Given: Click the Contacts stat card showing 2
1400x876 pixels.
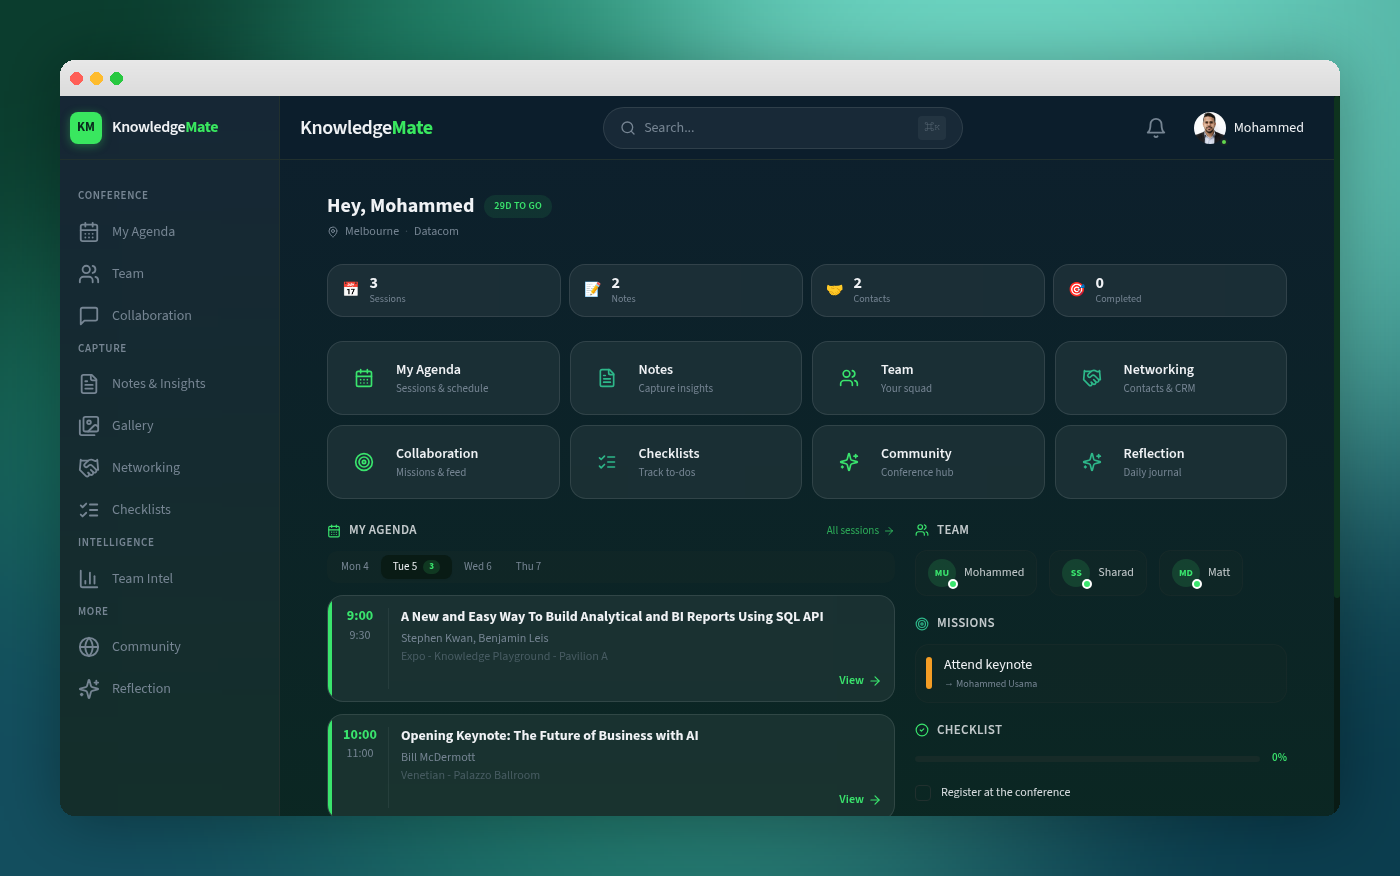Looking at the screenshot, I should 928,291.
